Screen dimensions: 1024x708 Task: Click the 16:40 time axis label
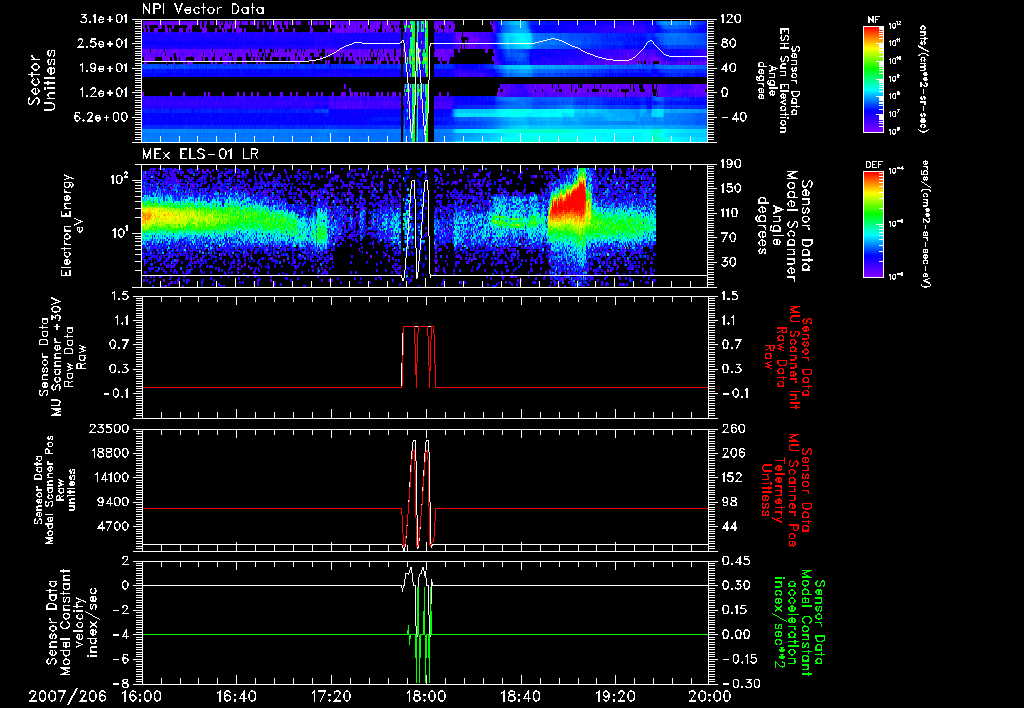coord(237,696)
